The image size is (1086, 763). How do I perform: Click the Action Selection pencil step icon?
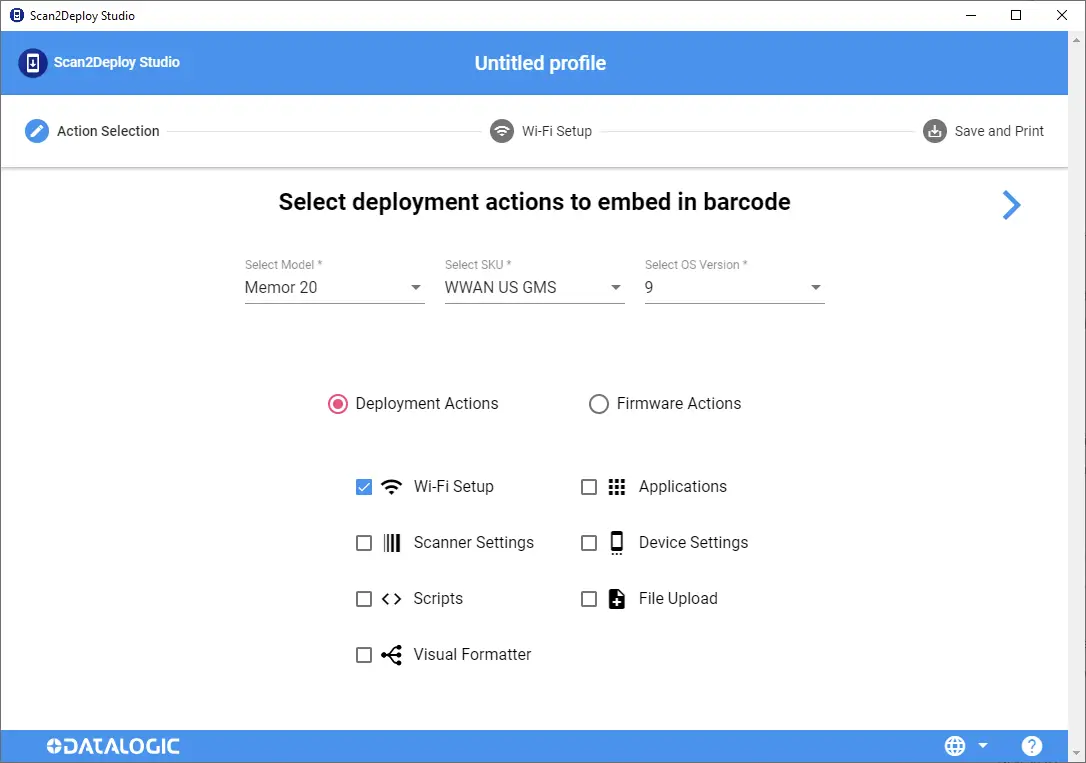pos(37,131)
